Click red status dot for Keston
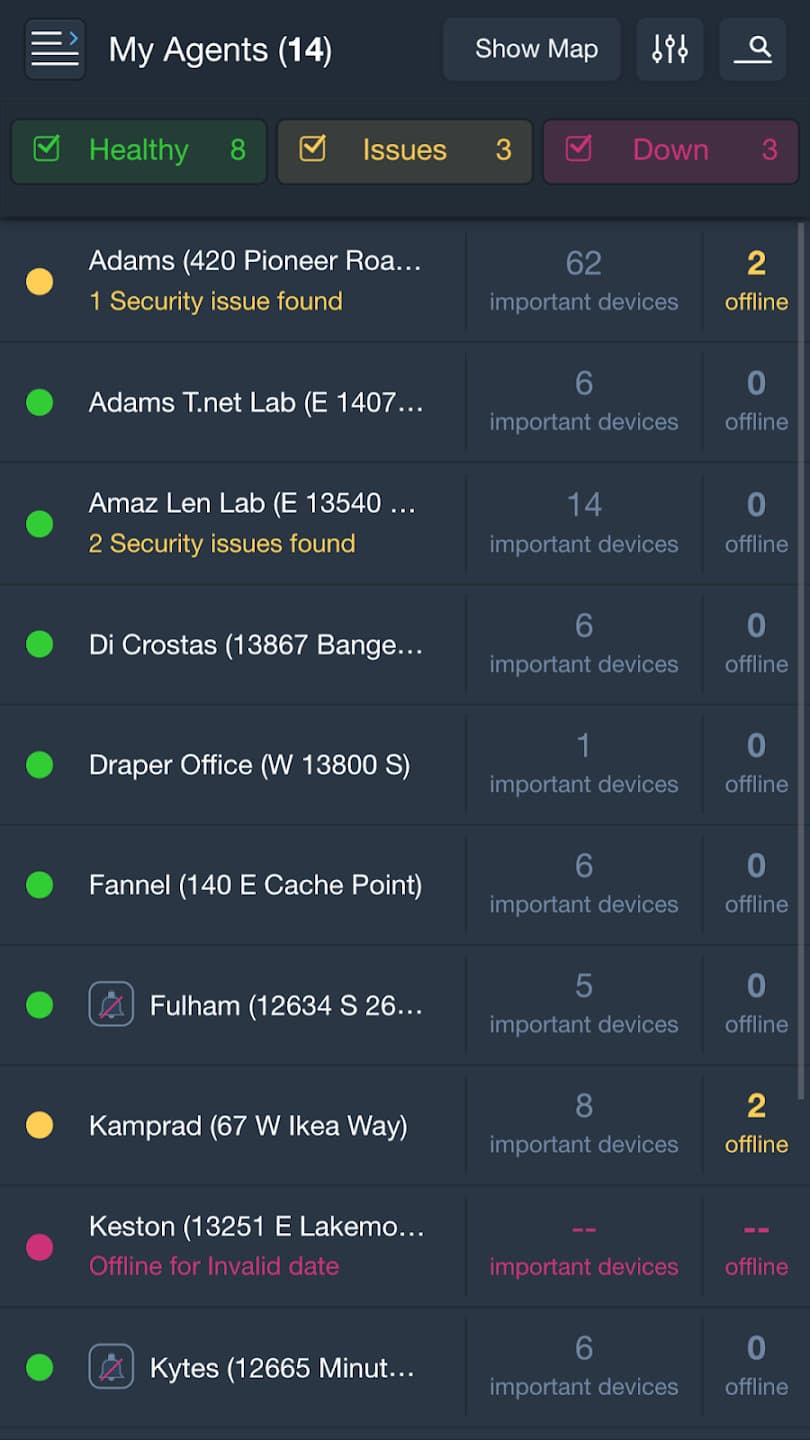810x1440 pixels. coord(39,1246)
